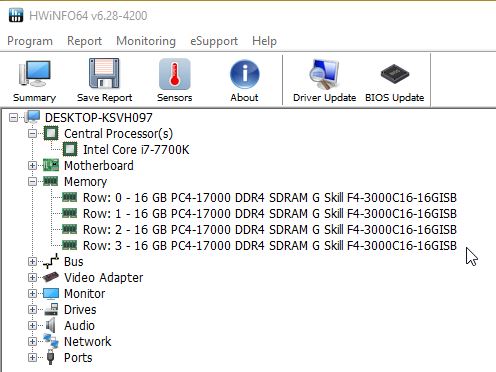Image resolution: width=496 pixels, height=372 pixels.
Task: Click the Motherboard tree icon
Action: [x=51, y=165]
